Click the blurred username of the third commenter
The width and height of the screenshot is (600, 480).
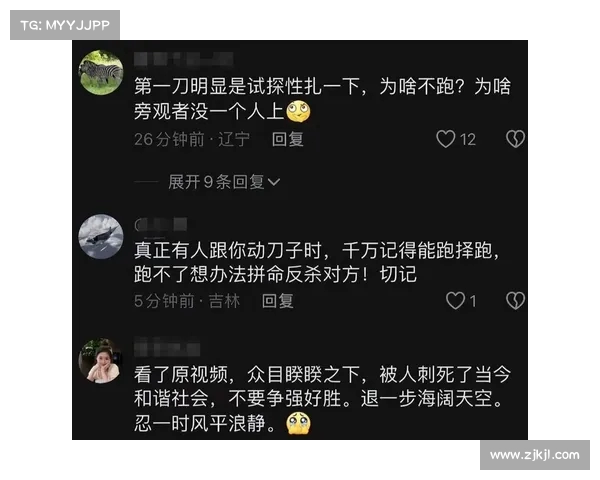click(167, 348)
